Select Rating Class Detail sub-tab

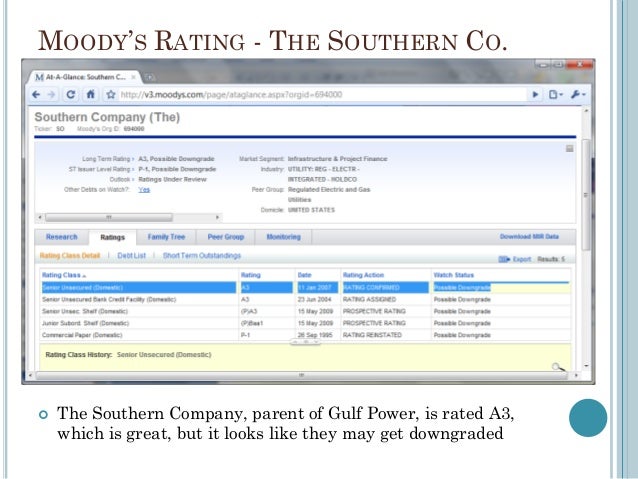coord(70,256)
